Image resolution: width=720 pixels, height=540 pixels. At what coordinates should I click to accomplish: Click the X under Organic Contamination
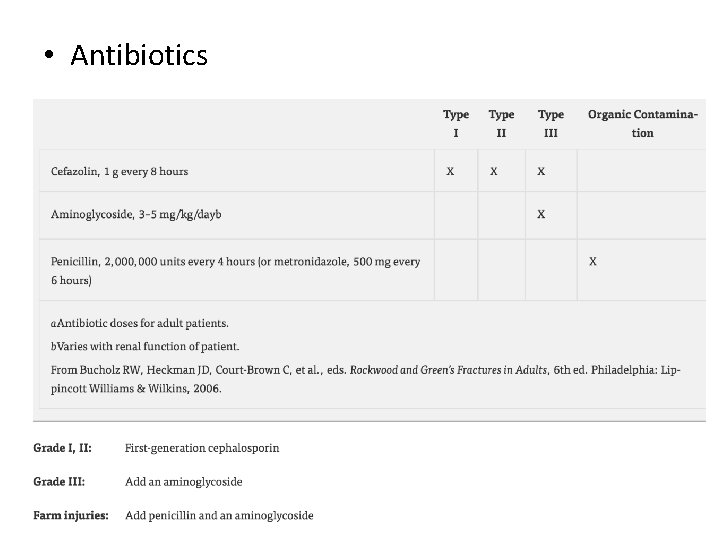(x=593, y=261)
